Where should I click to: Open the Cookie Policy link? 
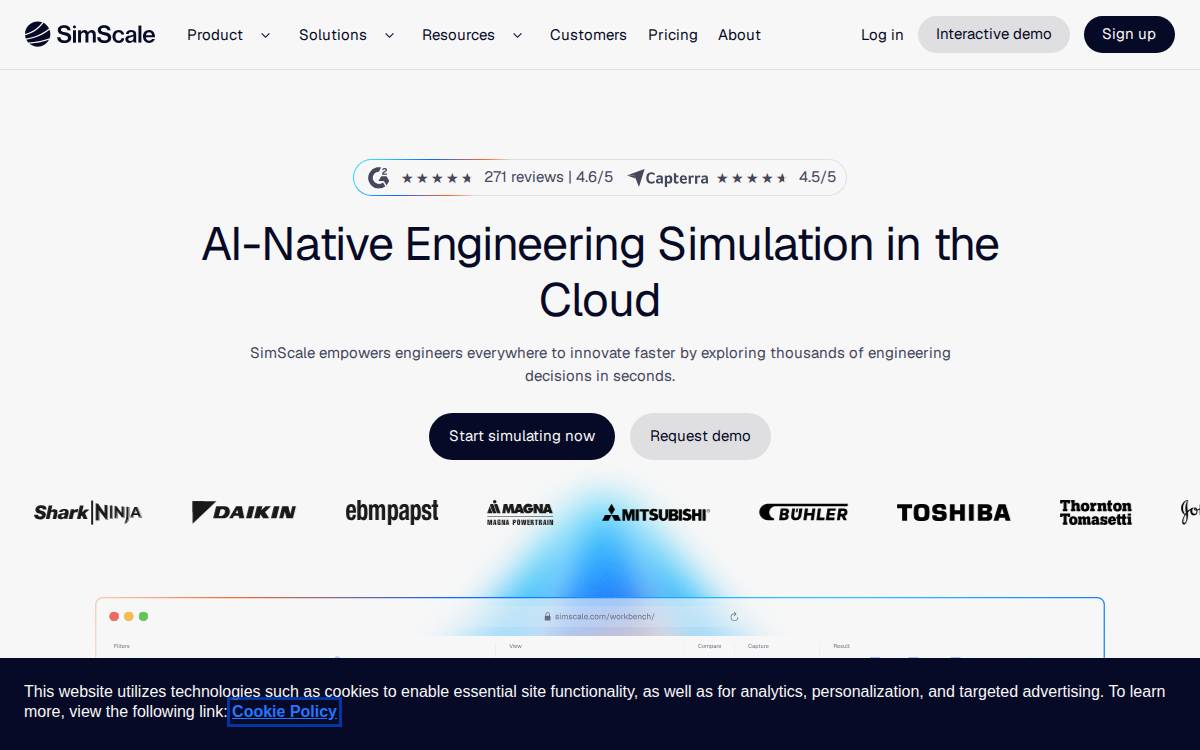click(285, 711)
